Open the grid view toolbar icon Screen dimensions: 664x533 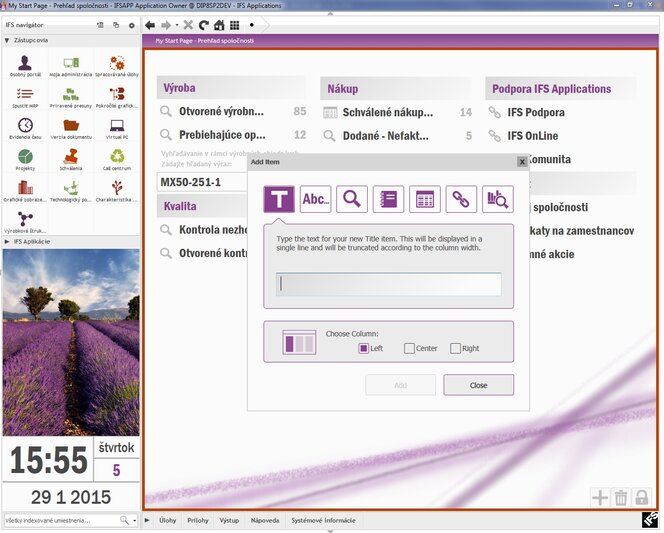coord(235,25)
